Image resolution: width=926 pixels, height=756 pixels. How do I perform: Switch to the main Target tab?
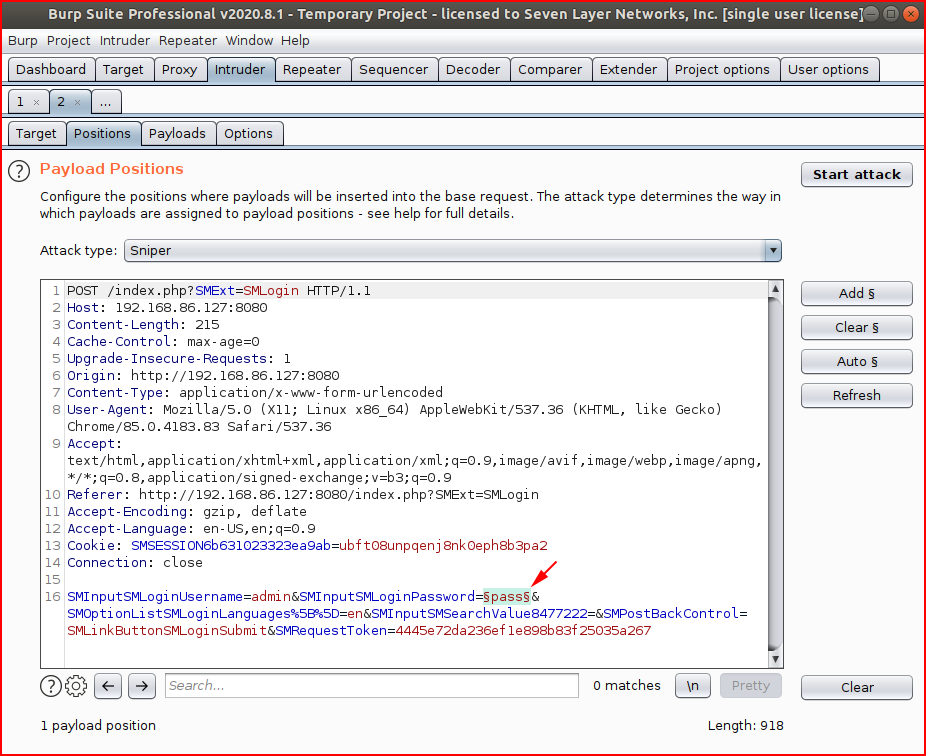tap(123, 70)
